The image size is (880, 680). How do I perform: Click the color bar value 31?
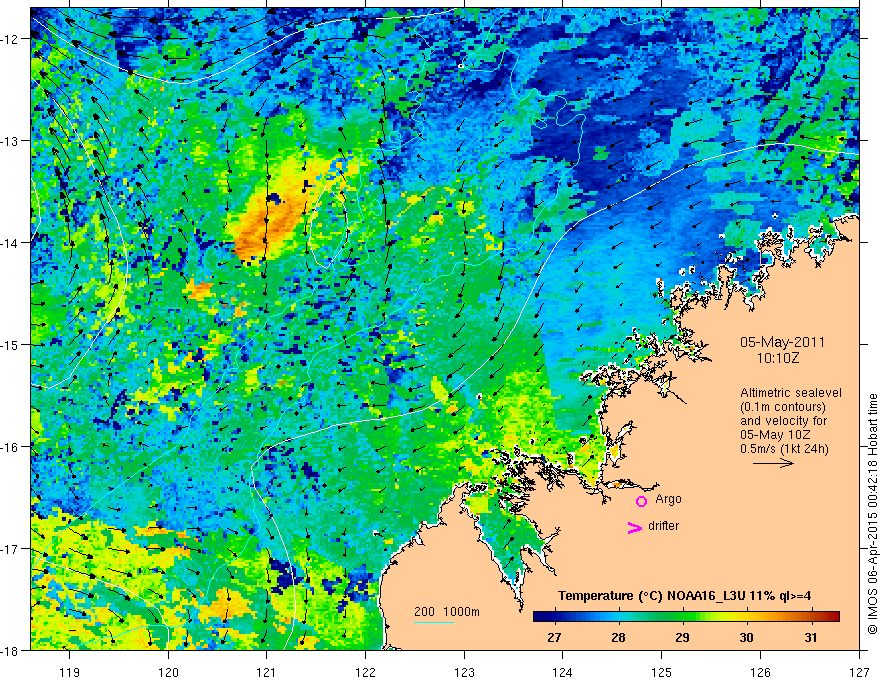coord(810,638)
